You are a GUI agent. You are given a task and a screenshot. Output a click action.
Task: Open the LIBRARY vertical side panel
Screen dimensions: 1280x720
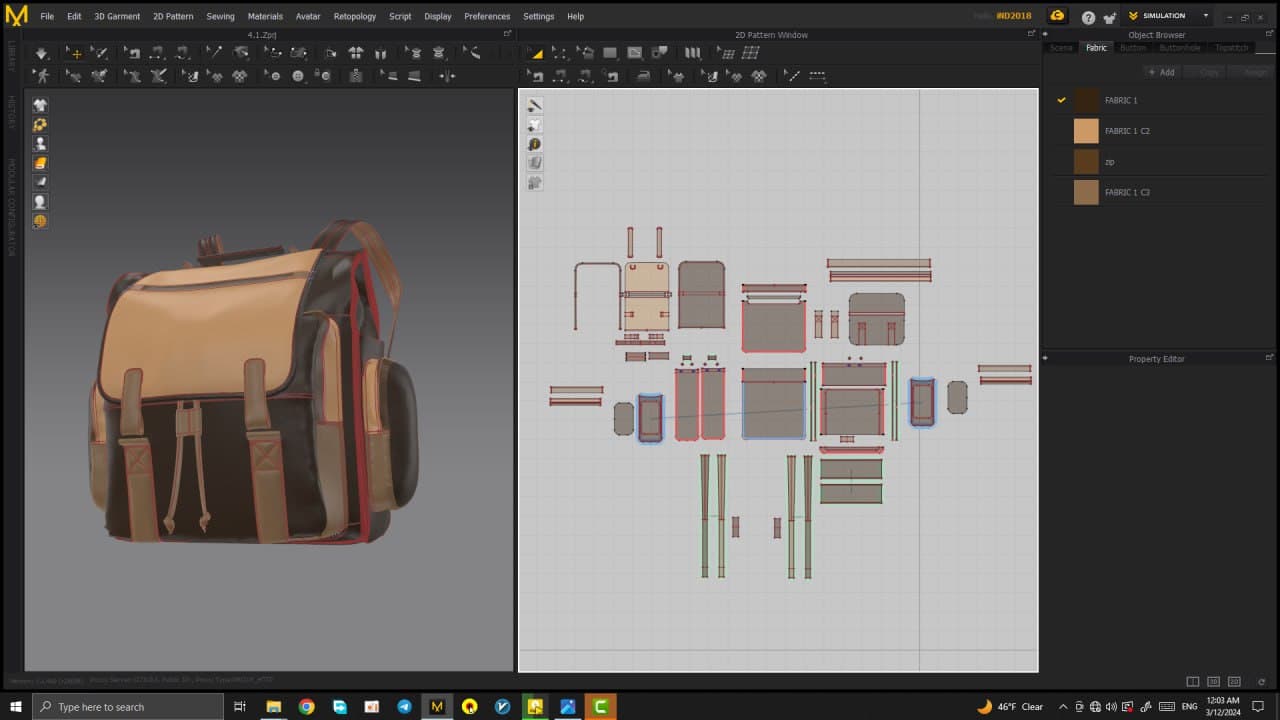(x=11, y=58)
